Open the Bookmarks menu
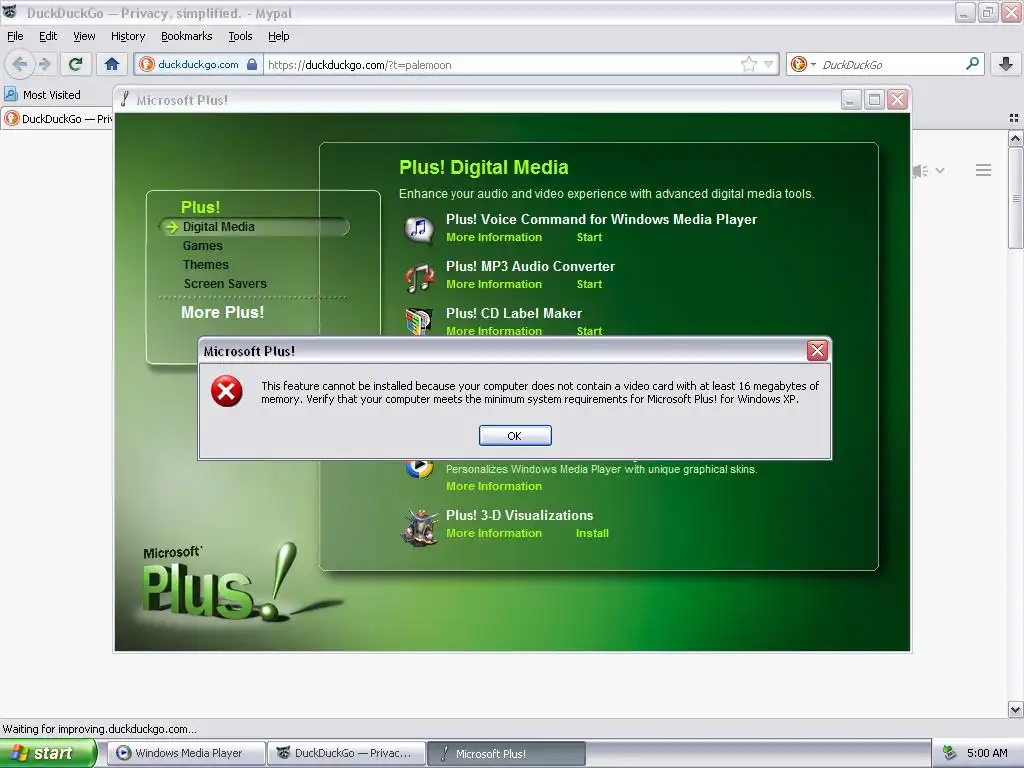 point(186,36)
